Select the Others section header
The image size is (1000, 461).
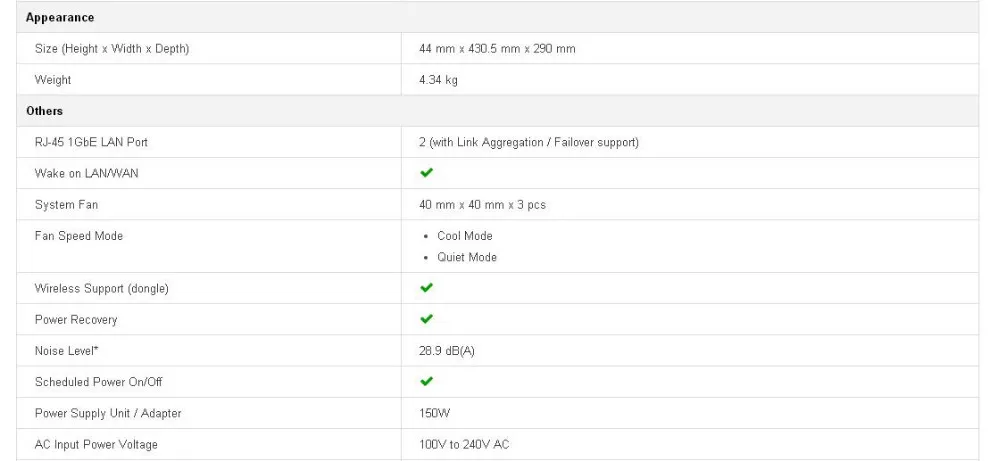coord(45,111)
